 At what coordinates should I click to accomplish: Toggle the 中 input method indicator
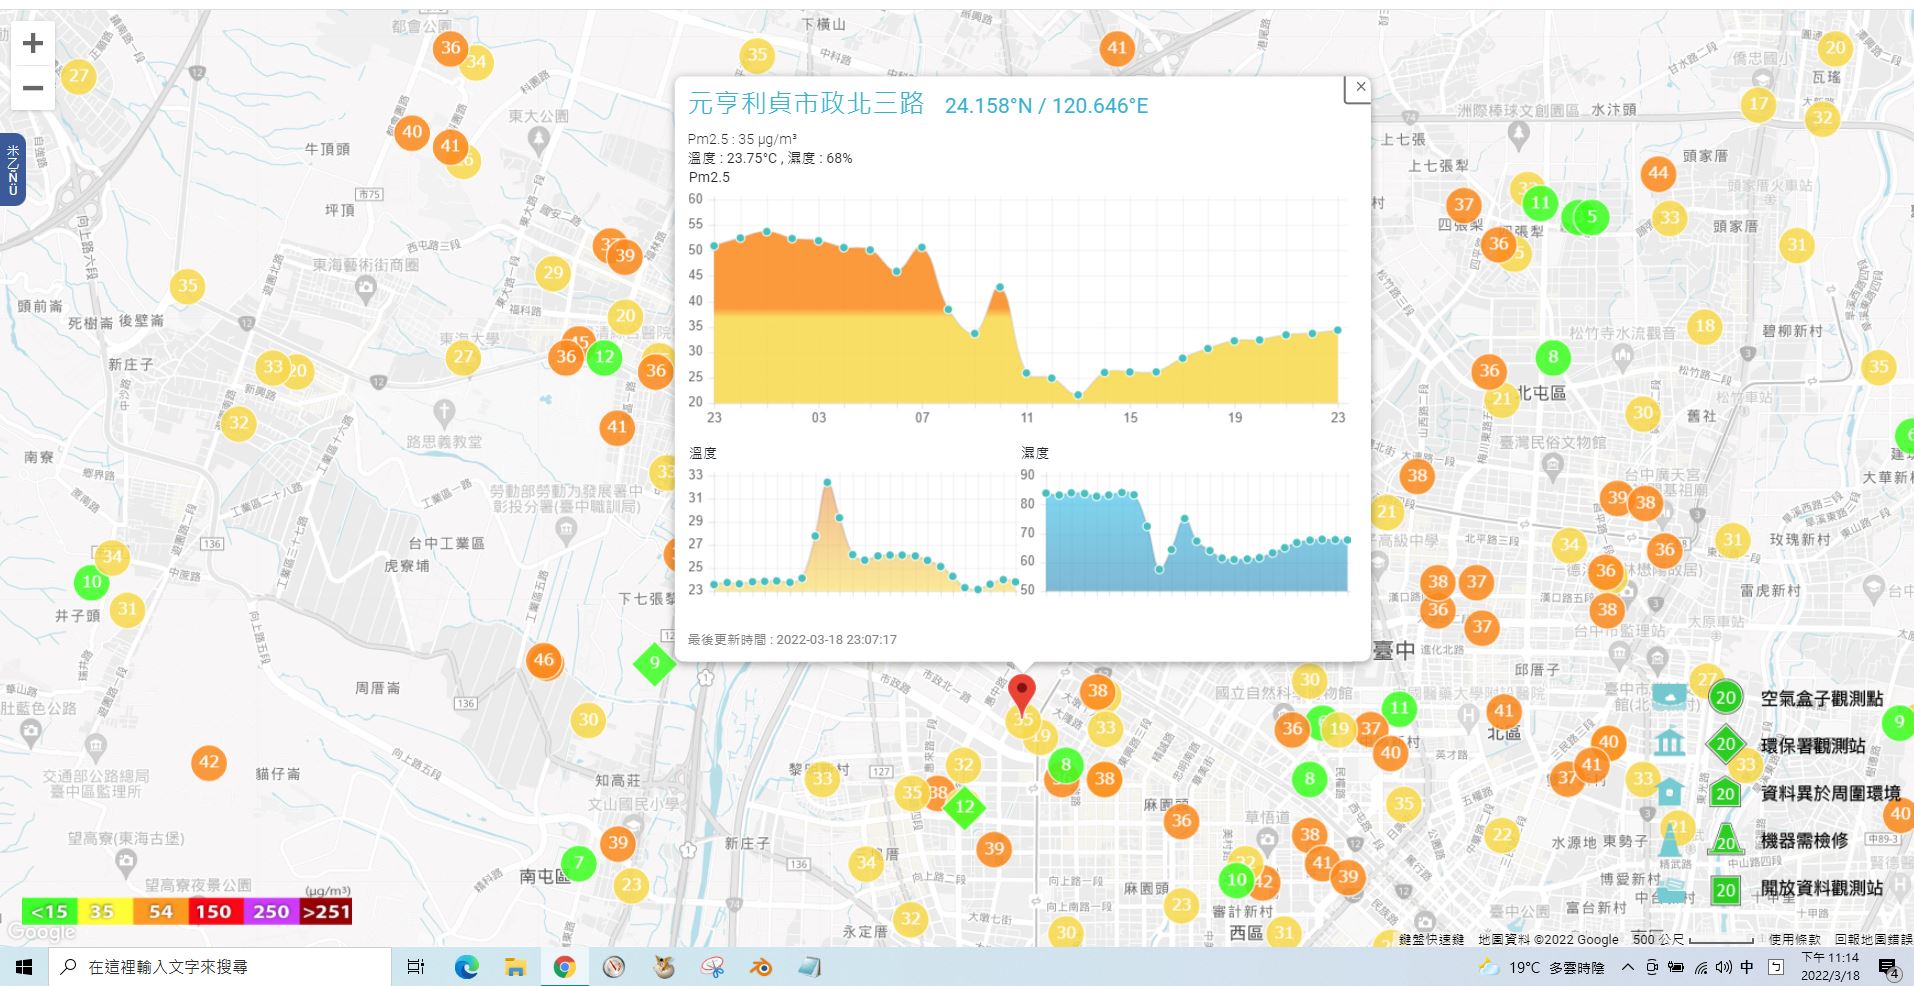(1747, 967)
